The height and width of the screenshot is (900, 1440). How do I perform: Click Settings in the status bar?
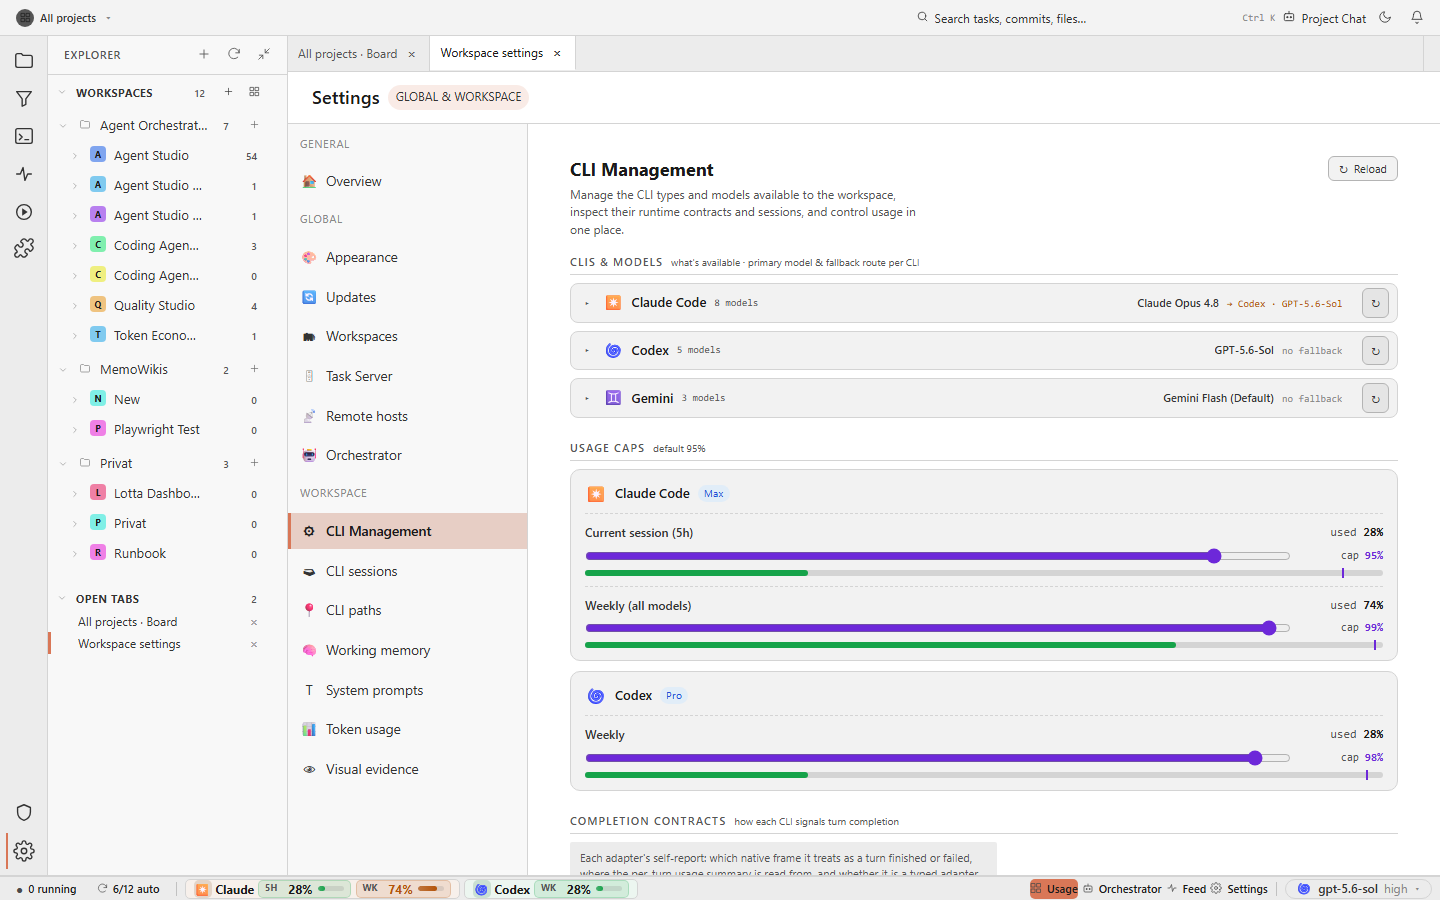(x=1239, y=889)
